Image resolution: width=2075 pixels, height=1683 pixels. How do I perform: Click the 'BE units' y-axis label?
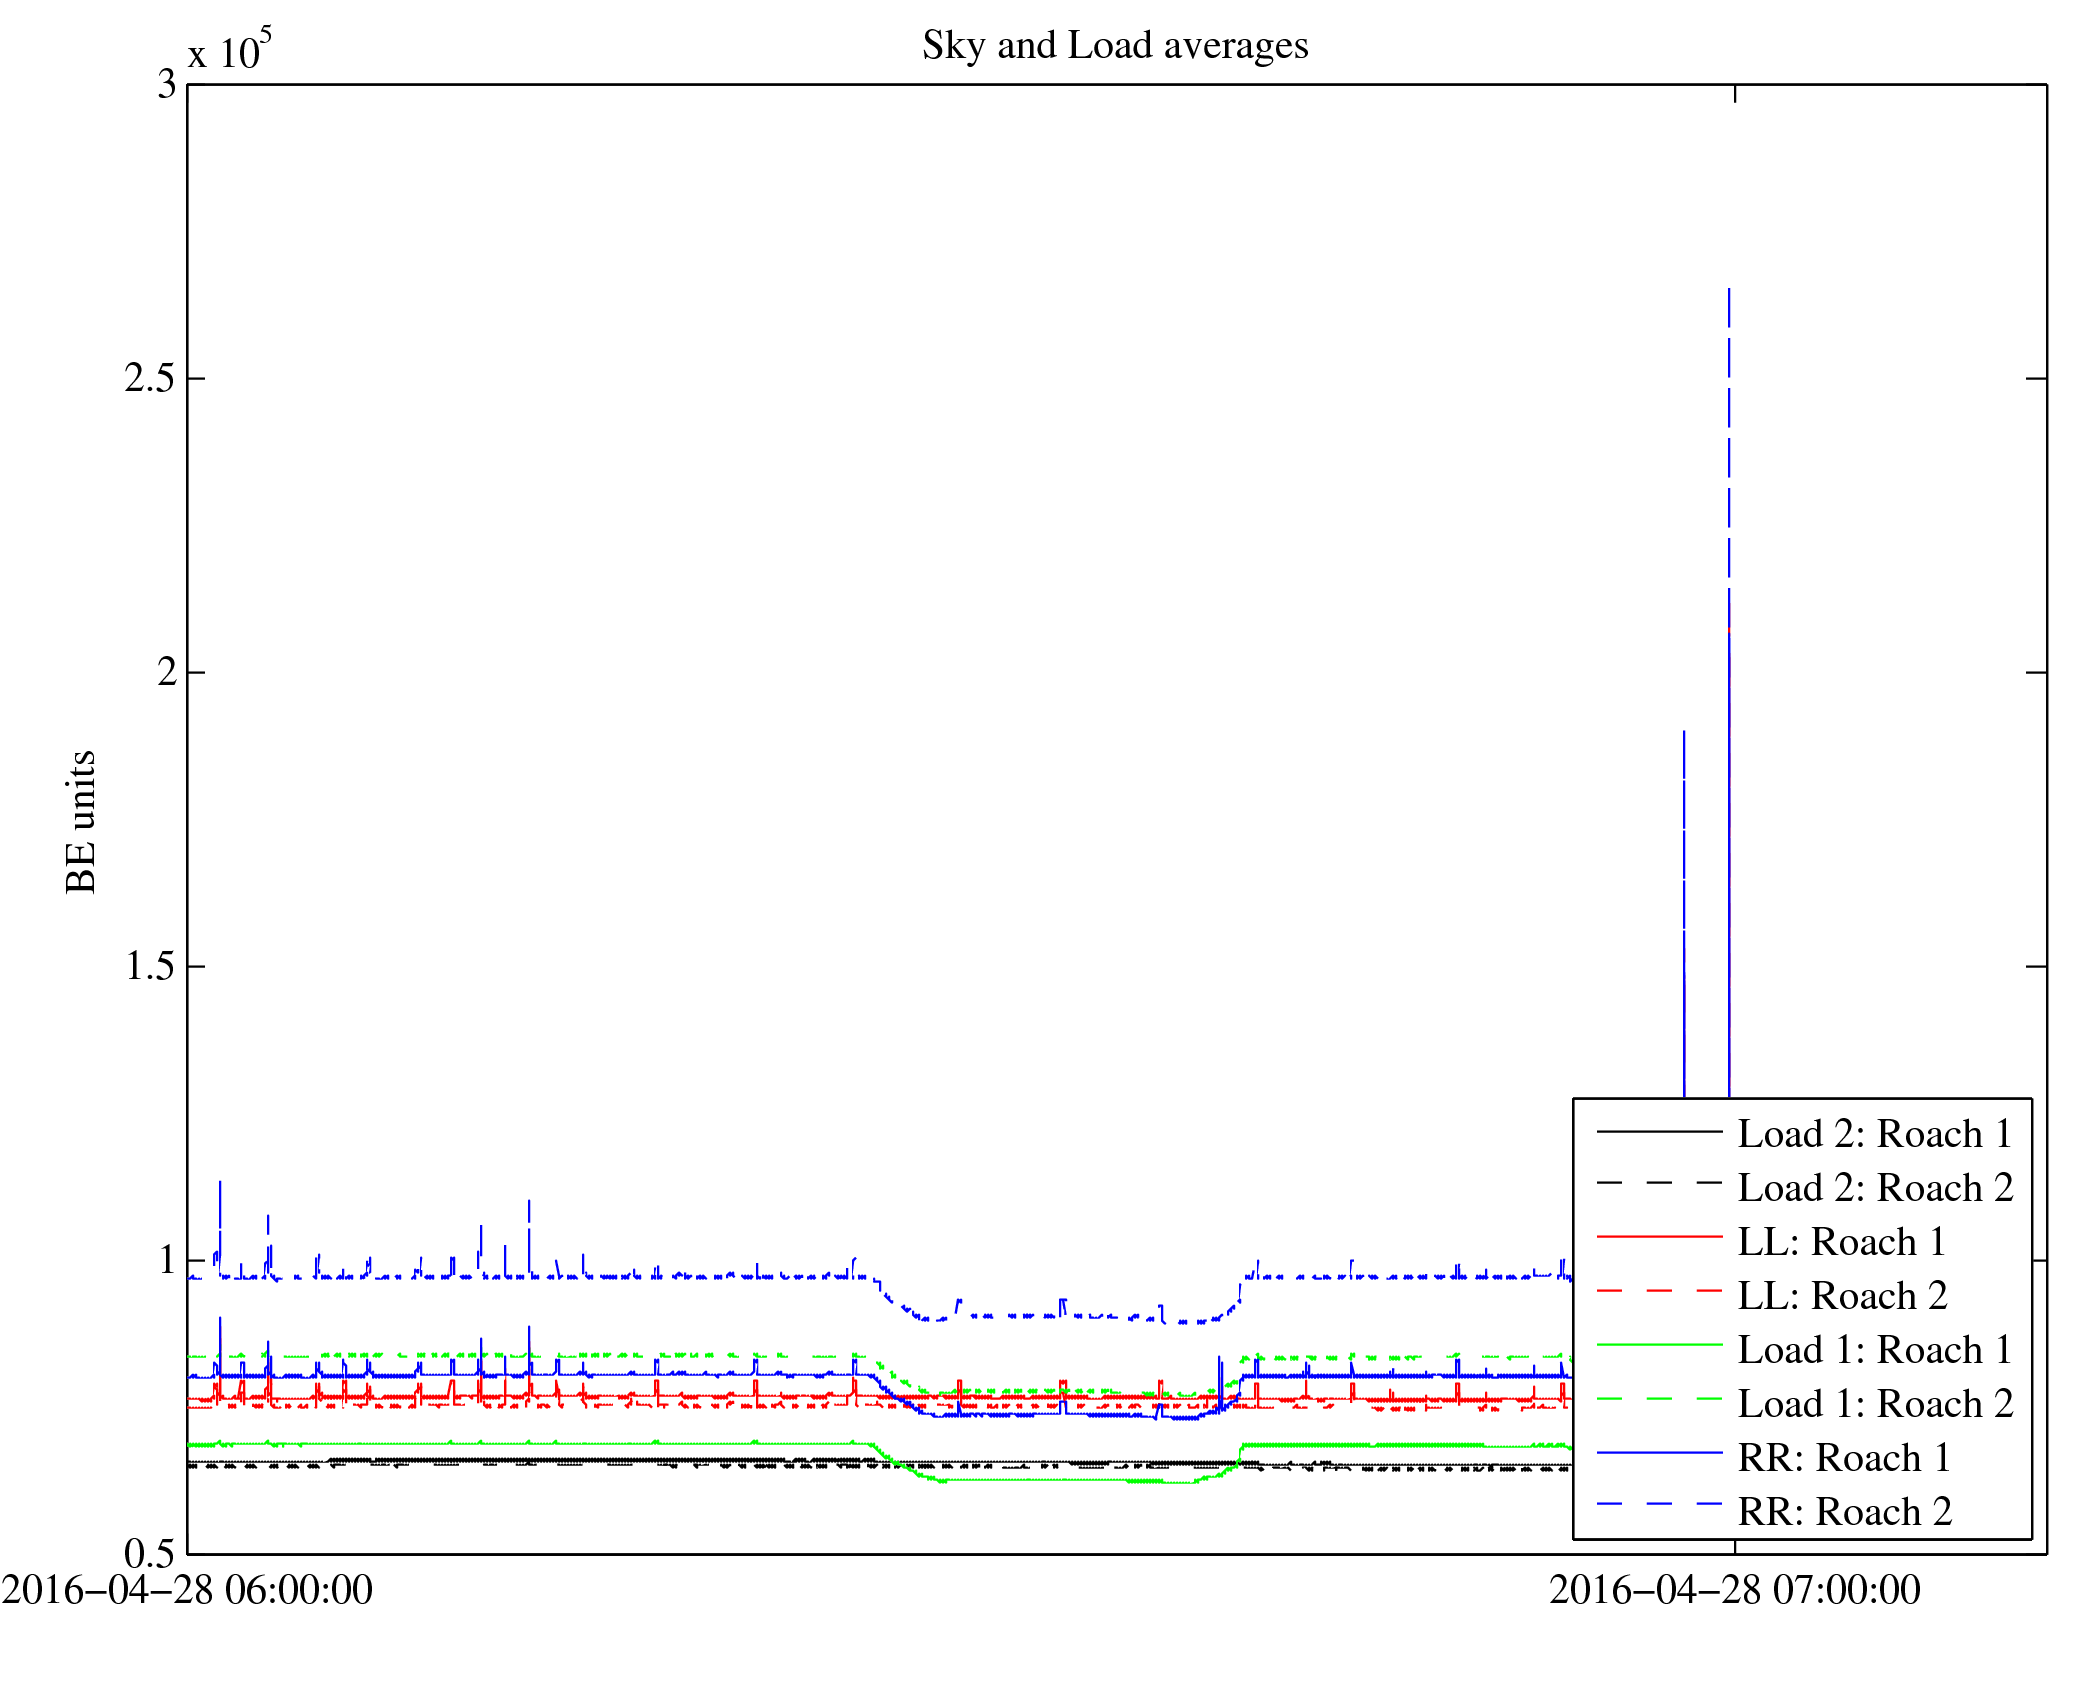(80, 821)
